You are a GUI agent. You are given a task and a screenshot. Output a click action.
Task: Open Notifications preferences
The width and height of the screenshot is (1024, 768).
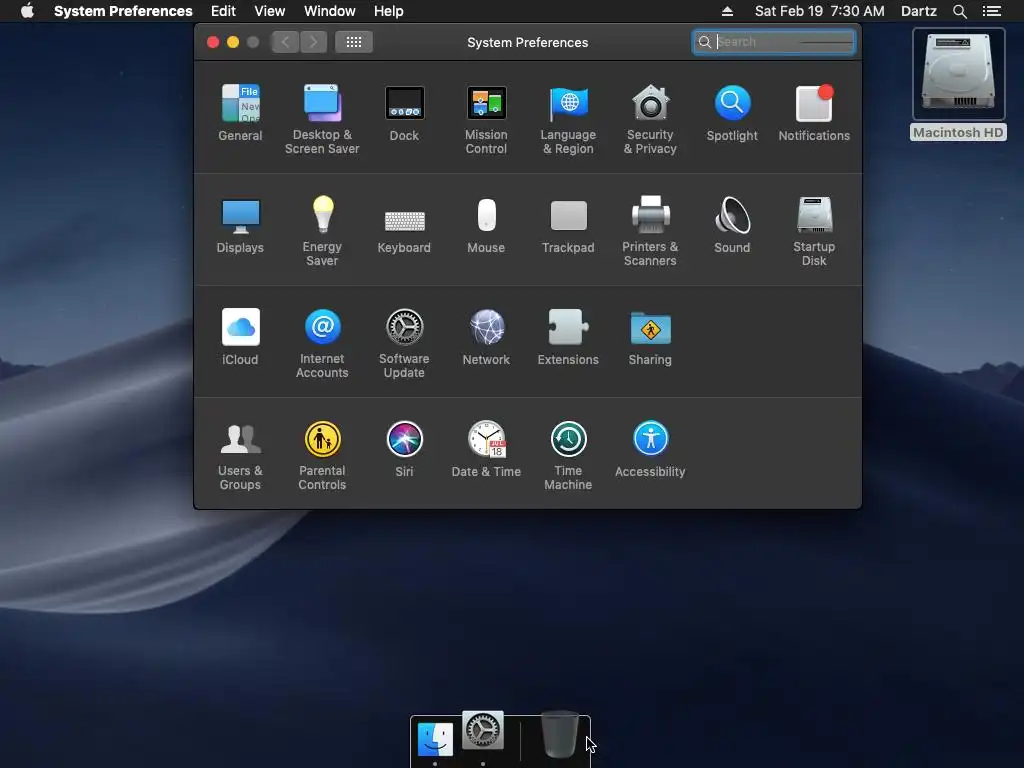point(814,113)
